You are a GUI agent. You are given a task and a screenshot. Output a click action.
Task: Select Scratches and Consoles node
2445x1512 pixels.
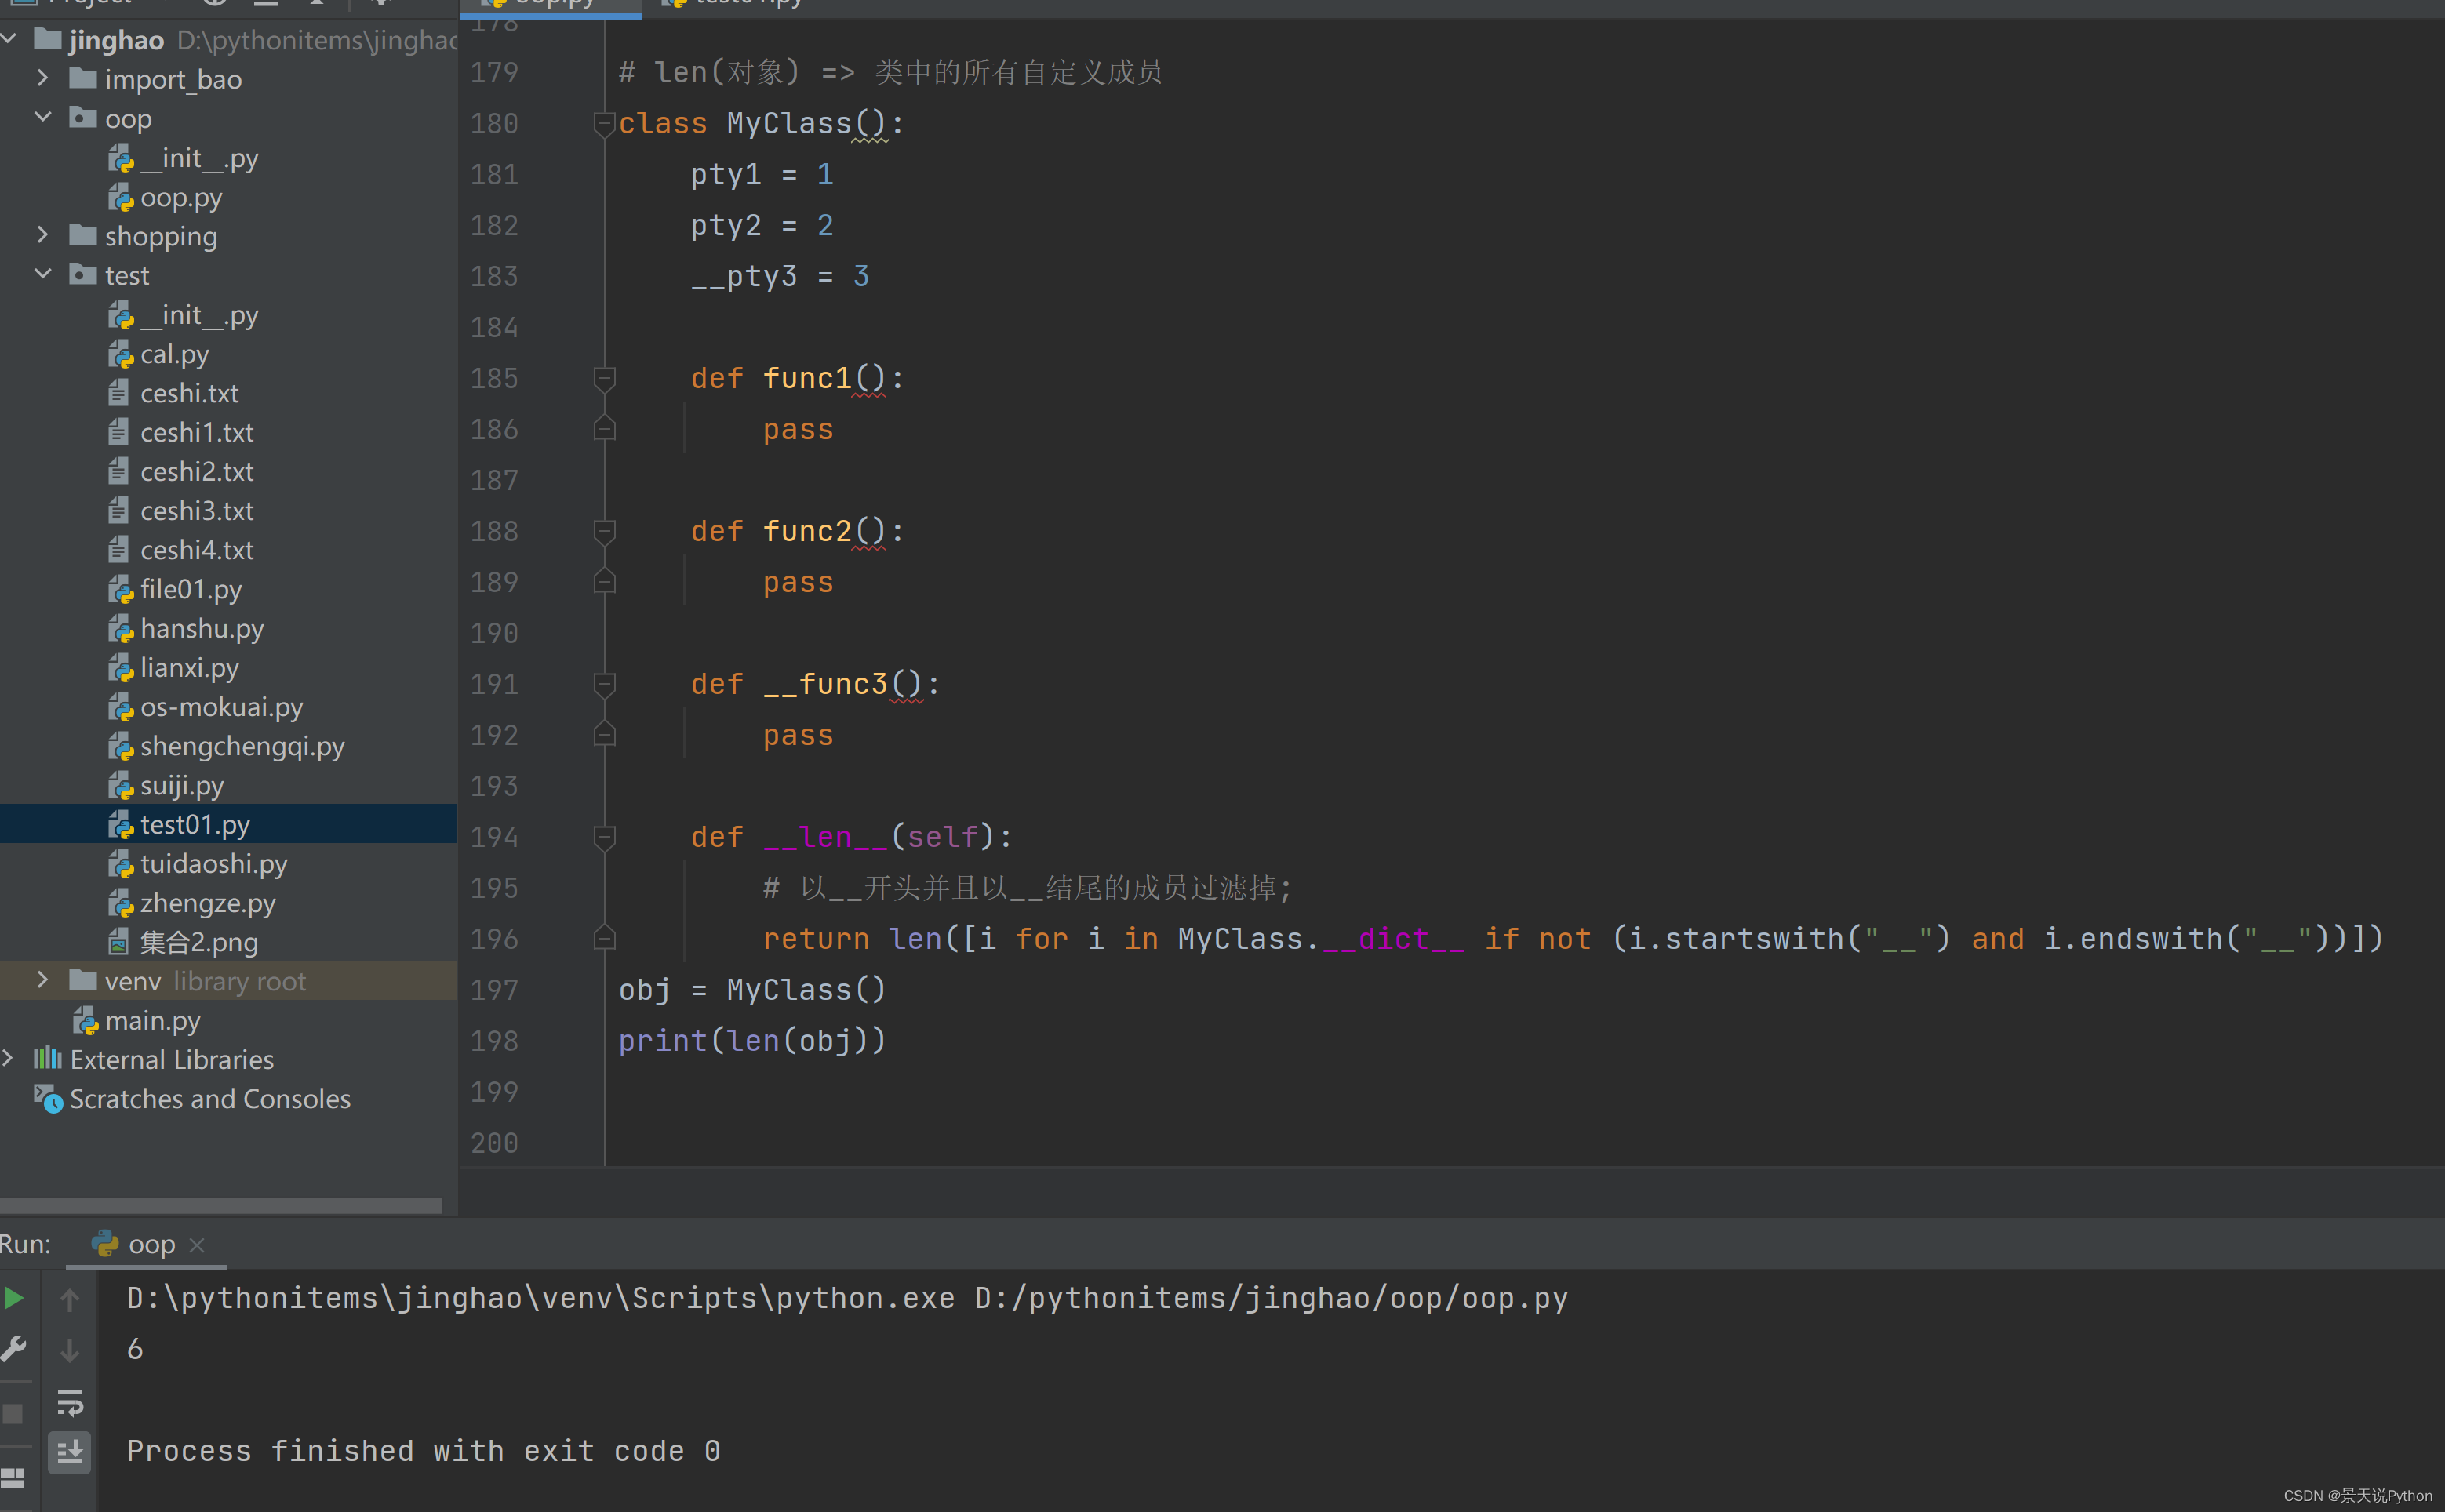[210, 1098]
